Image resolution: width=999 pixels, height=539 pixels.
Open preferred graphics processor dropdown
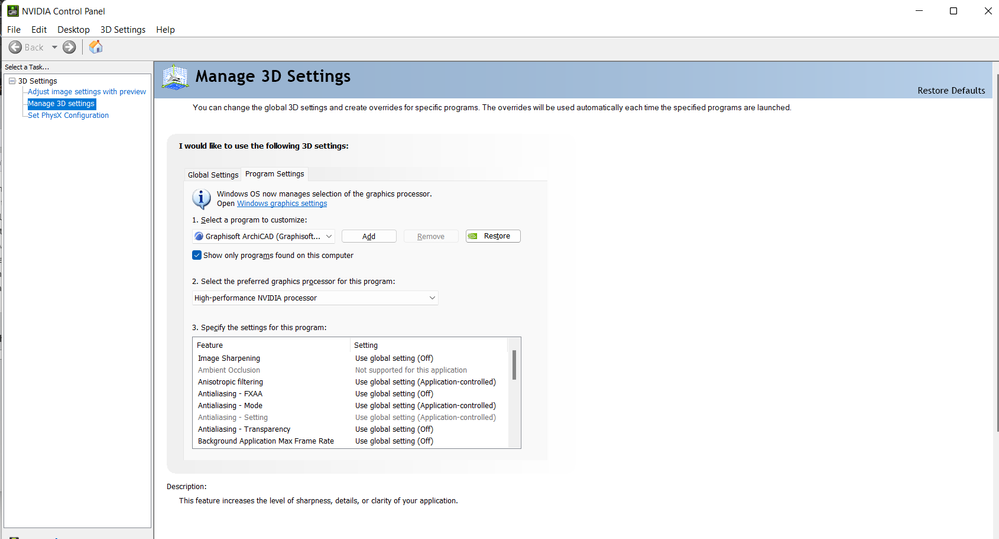tap(315, 298)
